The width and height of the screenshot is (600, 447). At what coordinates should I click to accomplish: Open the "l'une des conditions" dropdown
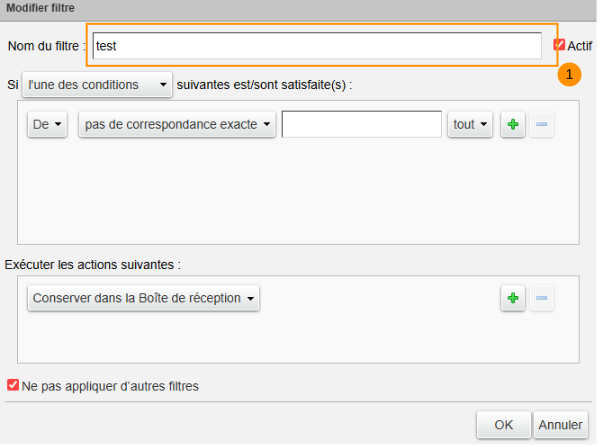[97, 85]
